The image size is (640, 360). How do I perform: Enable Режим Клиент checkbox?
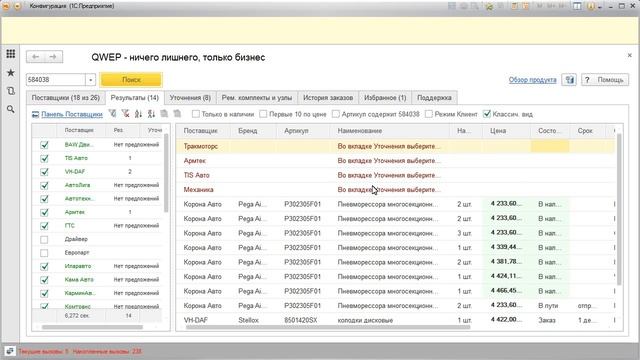(429, 114)
